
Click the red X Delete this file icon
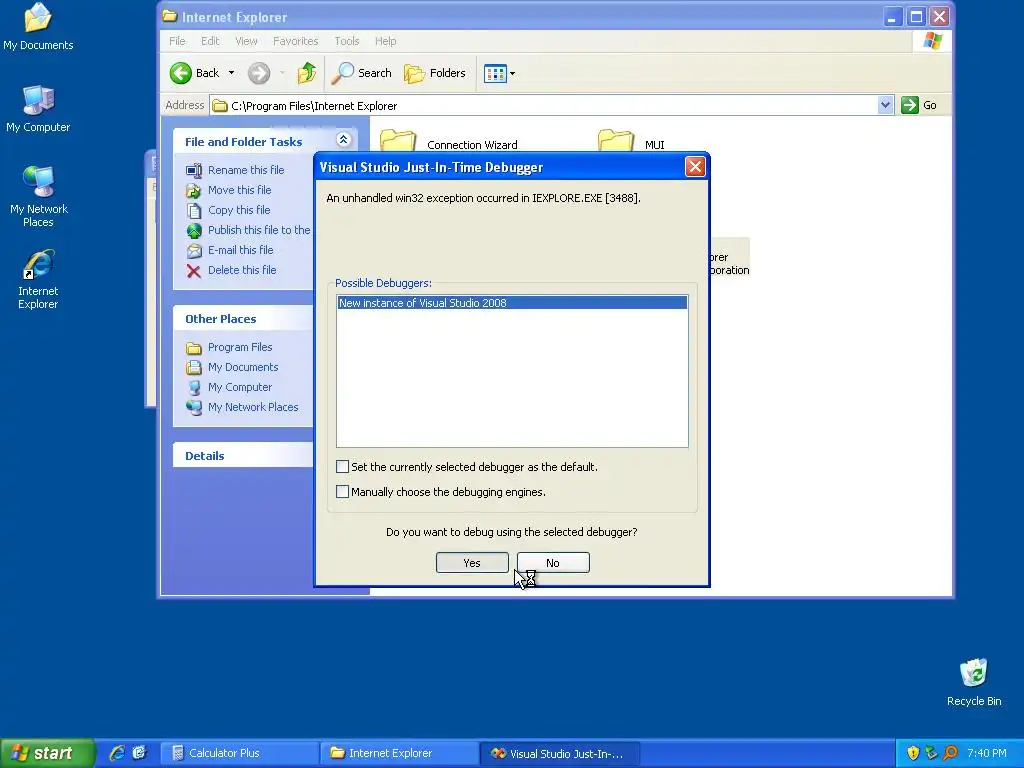point(194,271)
